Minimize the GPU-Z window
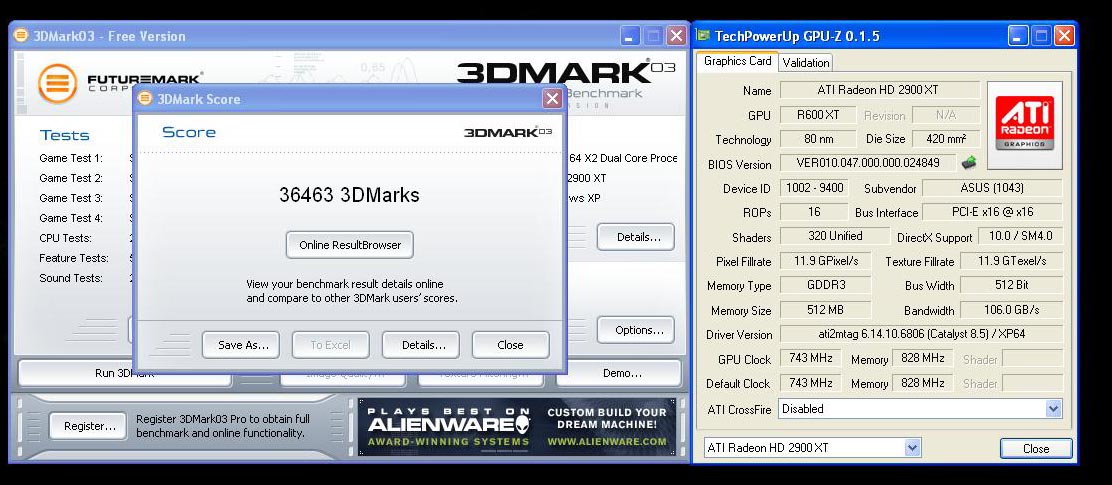1112x485 pixels. click(x=1019, y=35)
